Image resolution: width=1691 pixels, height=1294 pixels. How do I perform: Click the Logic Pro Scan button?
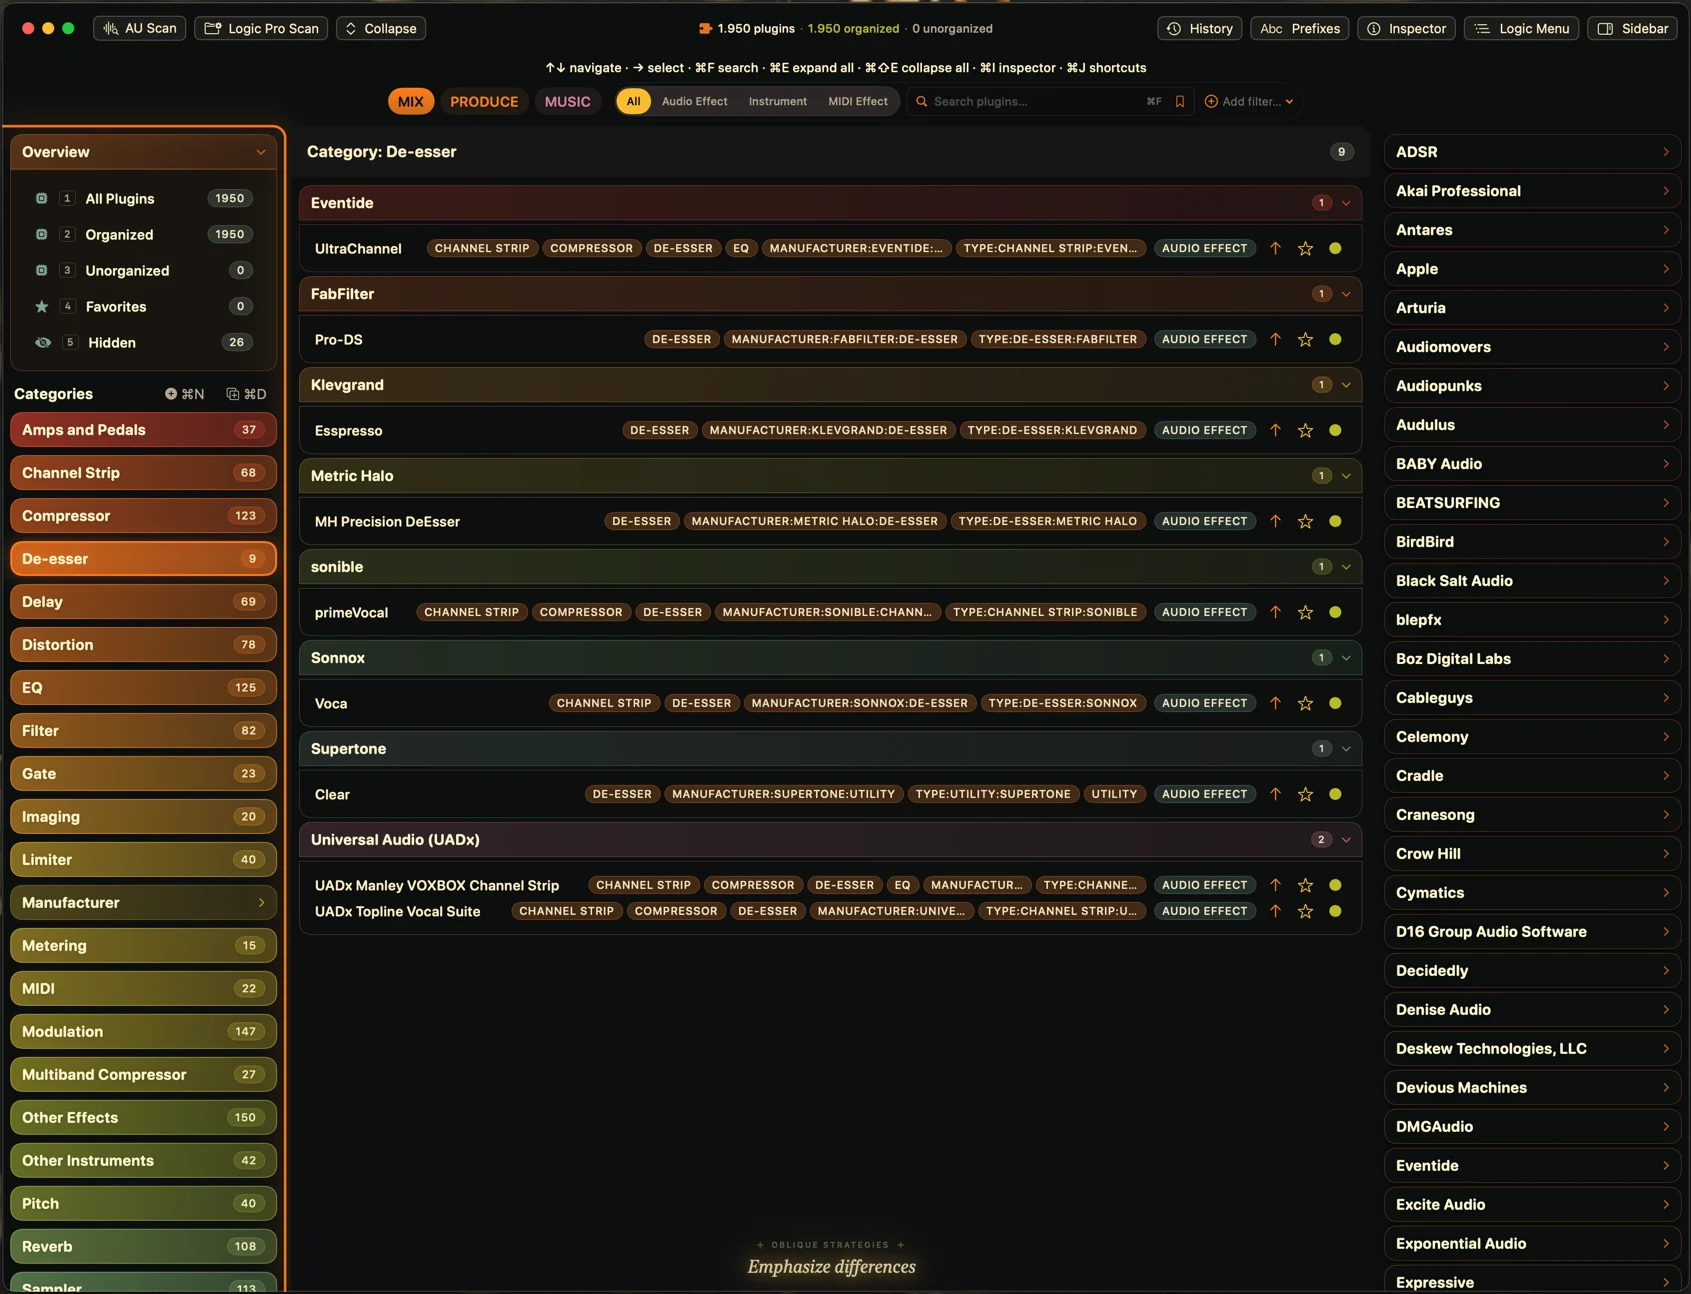click(x=261, y=29)
